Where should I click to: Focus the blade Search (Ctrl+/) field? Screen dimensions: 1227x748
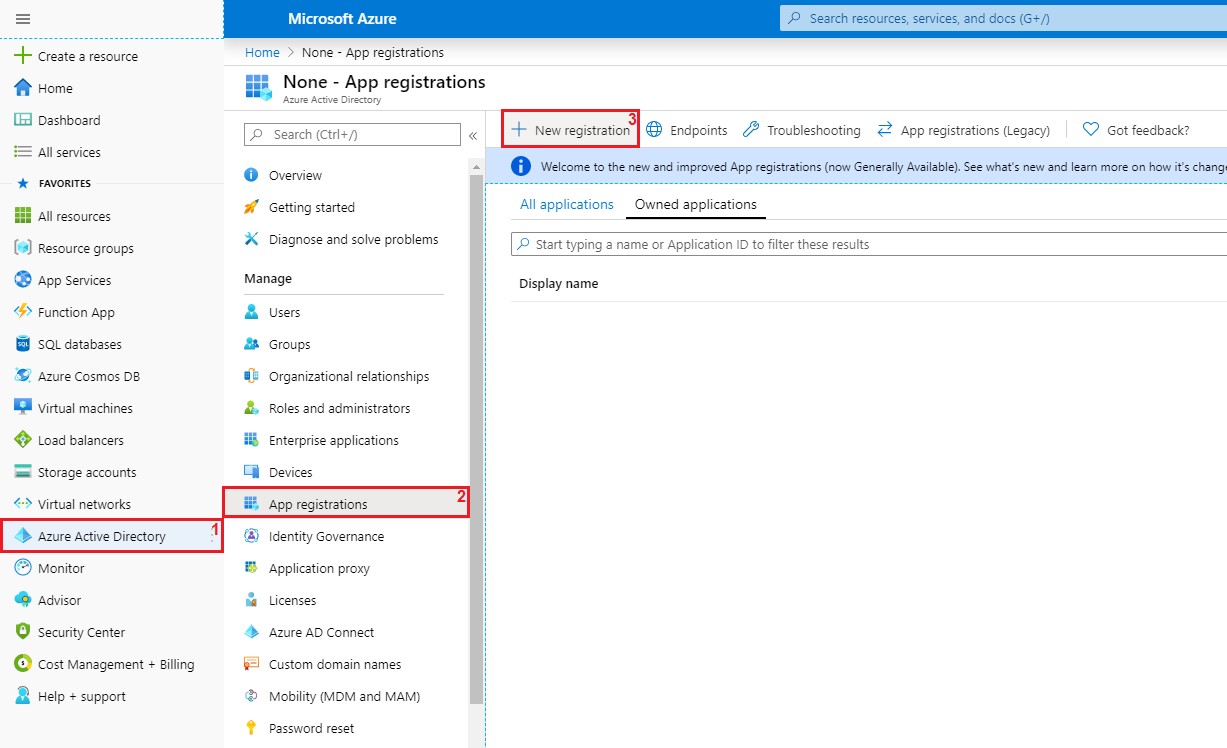click(x=352, y=134)
